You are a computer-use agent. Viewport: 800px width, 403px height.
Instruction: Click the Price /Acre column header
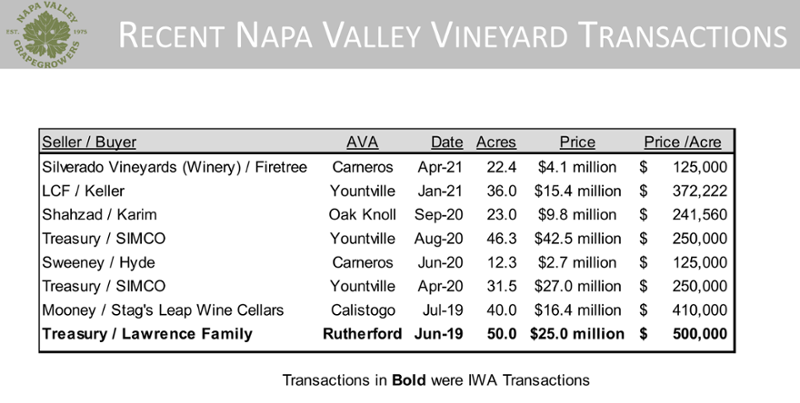pos(683,142)
